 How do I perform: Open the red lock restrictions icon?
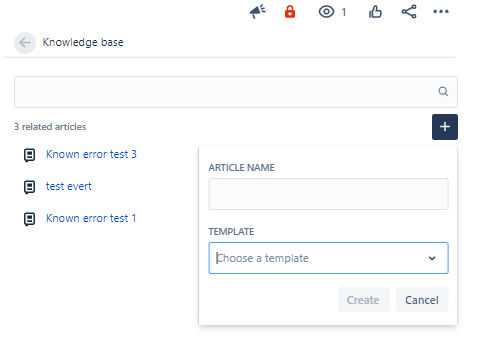290,12
